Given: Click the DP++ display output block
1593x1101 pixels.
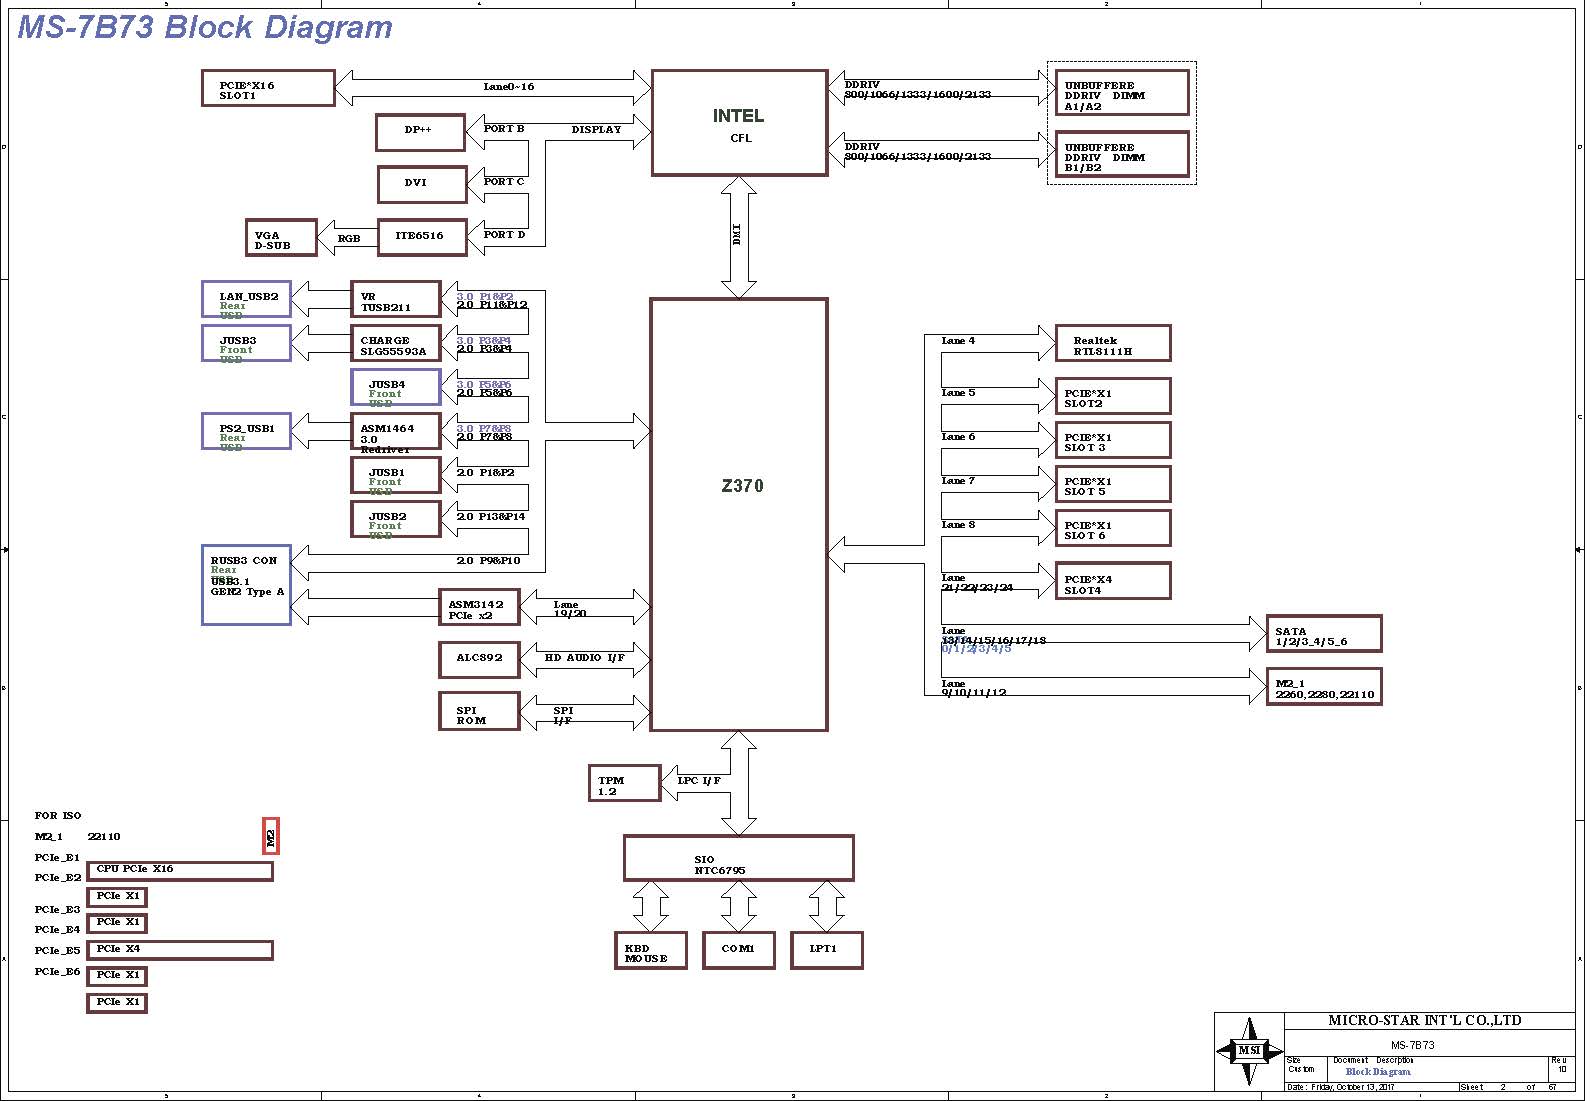Looking at the screenshot, I should point(421,132).
